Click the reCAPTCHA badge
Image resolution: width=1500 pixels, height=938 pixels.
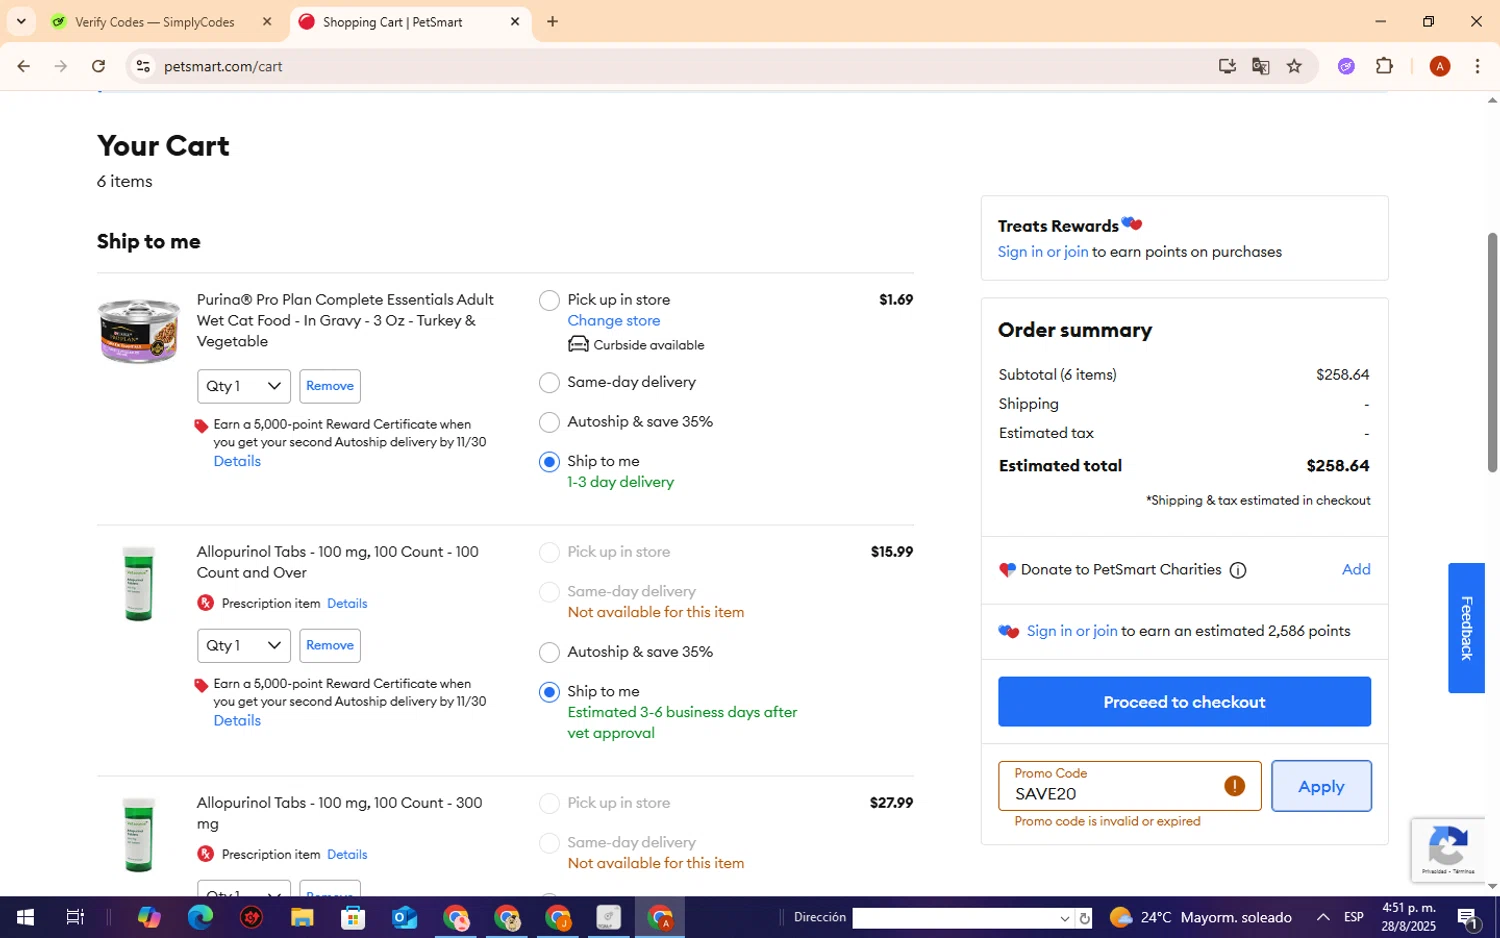coord(1448,850)
